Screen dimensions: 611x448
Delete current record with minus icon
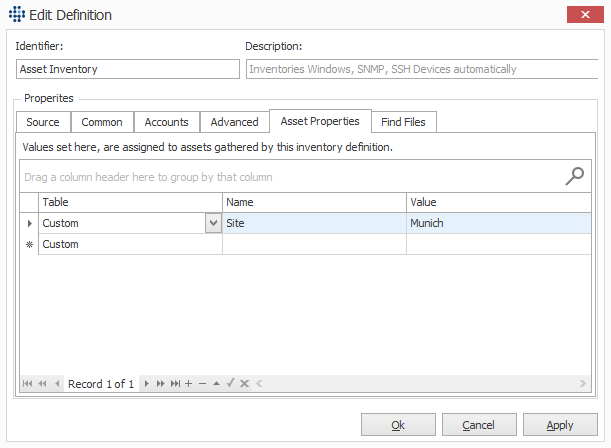pyautogui.click(x=202, y=384)
